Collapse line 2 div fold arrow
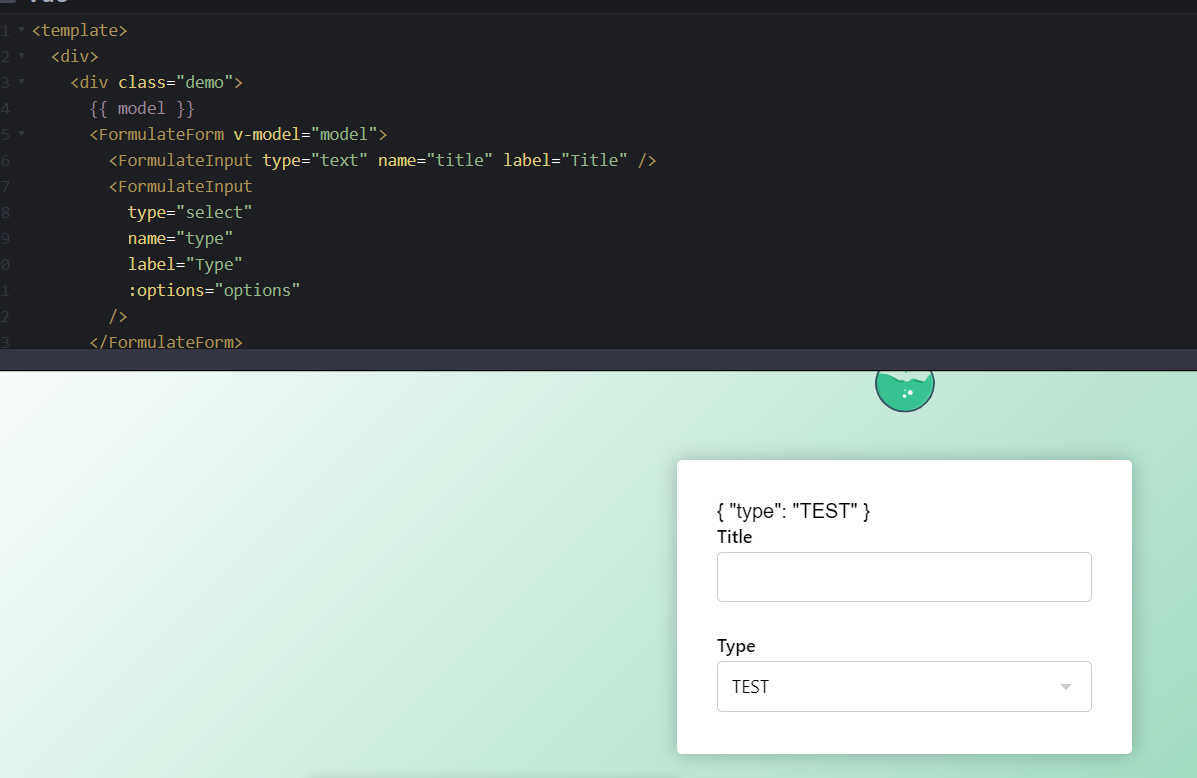This screenshot has height=778, width=1197. pos(21,56)
